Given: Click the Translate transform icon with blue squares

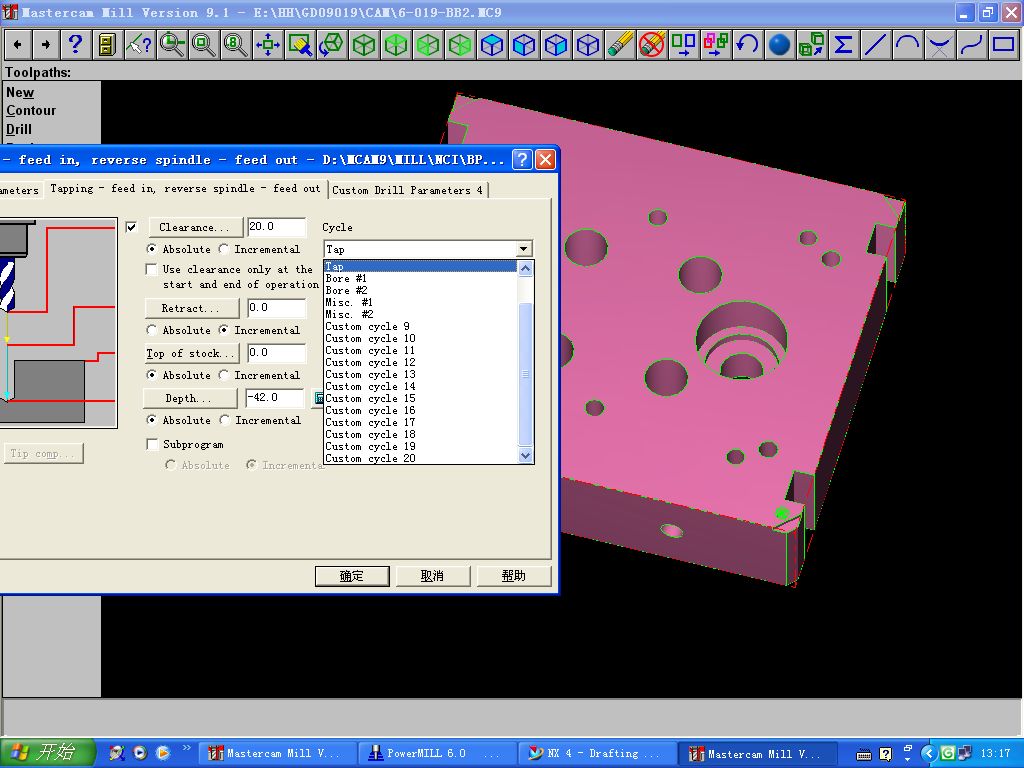Looking at the screenshot, I should click(x=684, y=45).
